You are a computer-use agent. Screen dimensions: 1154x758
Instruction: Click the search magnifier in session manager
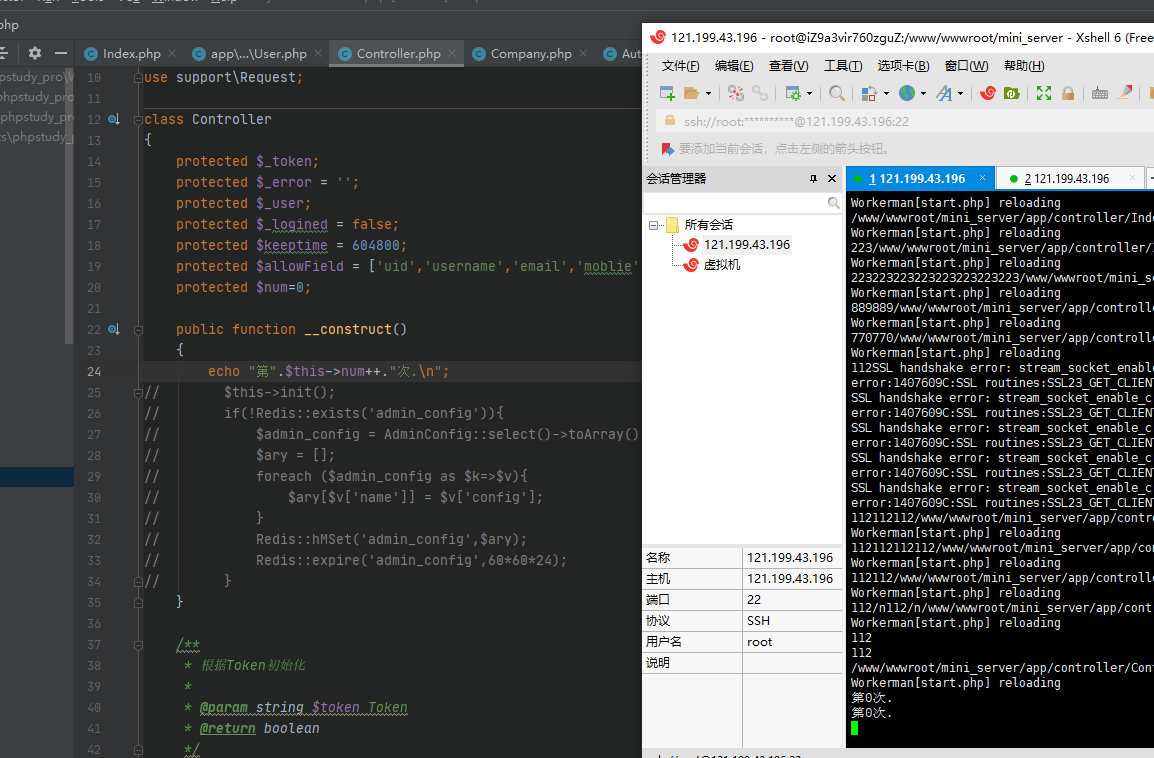[833, 202]
